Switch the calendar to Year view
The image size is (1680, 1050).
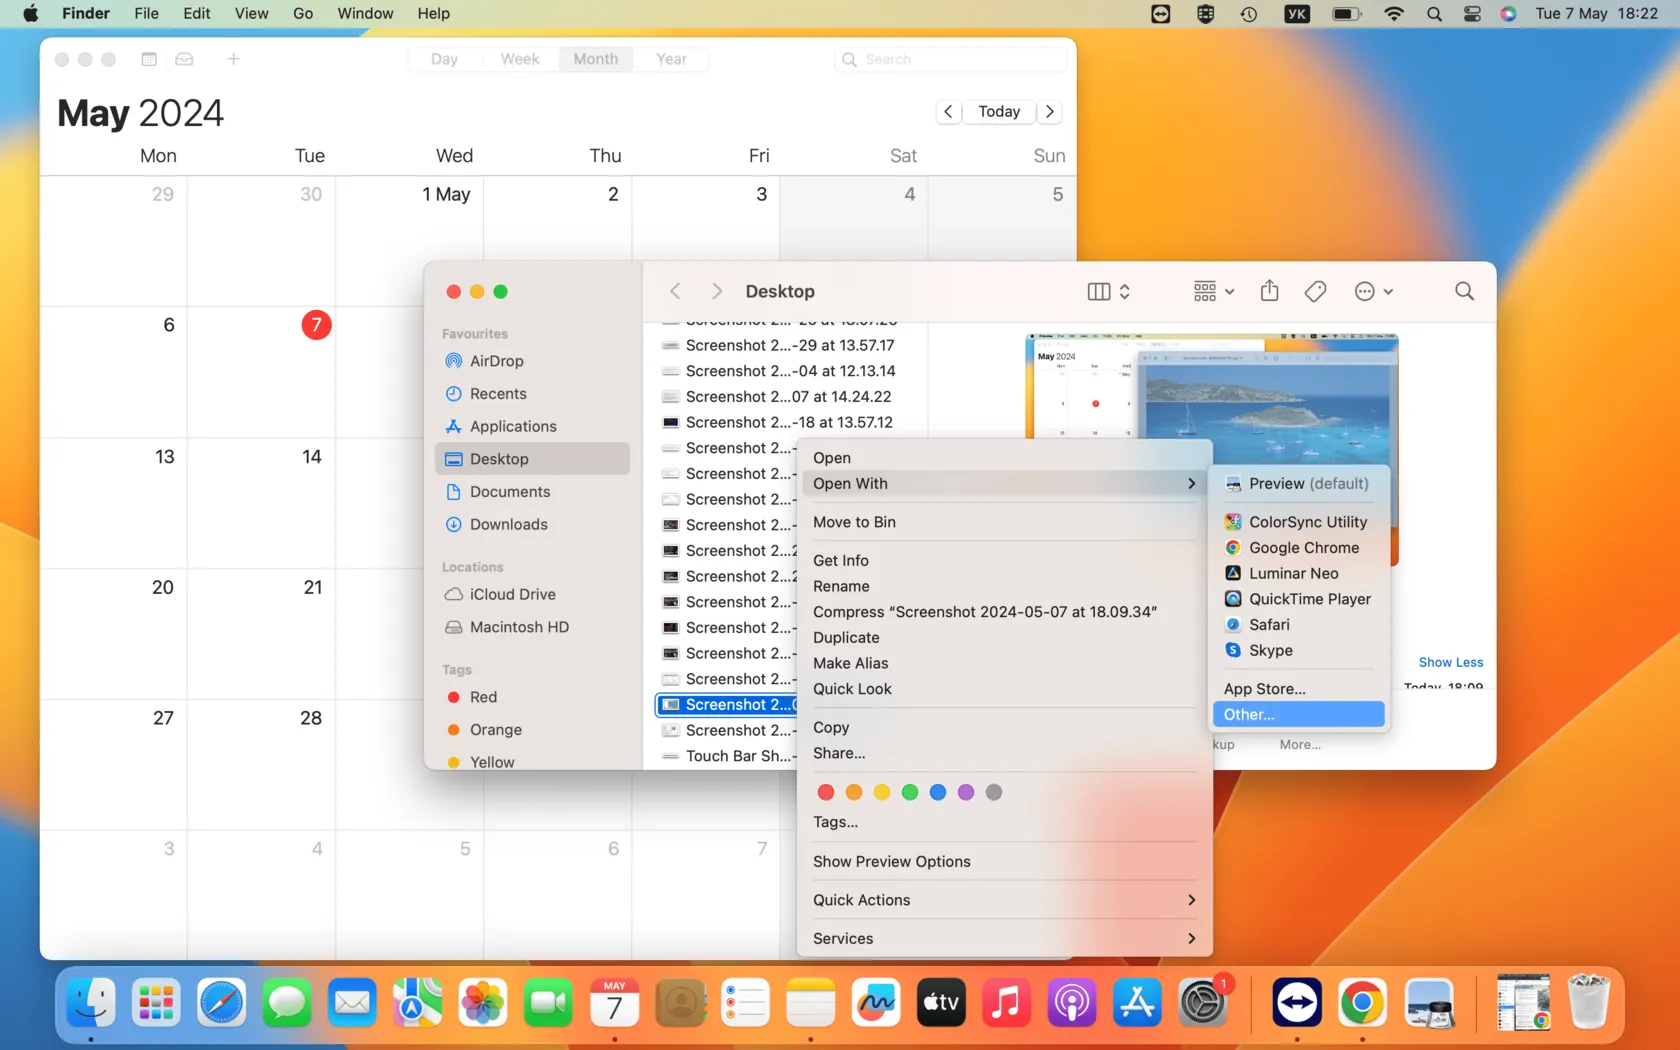(x=671, y=59)
